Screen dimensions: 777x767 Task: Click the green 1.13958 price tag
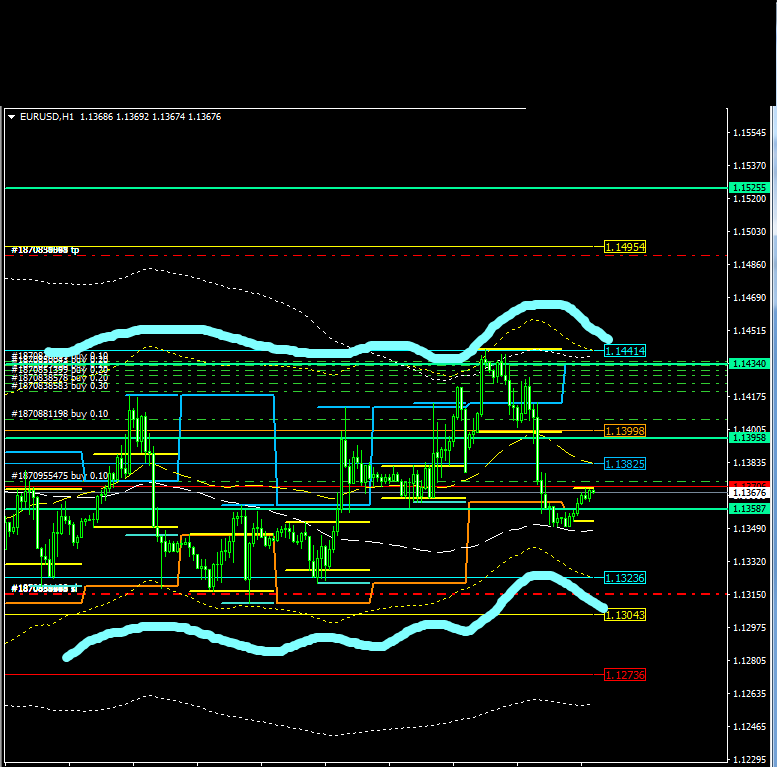coord(749,438)
